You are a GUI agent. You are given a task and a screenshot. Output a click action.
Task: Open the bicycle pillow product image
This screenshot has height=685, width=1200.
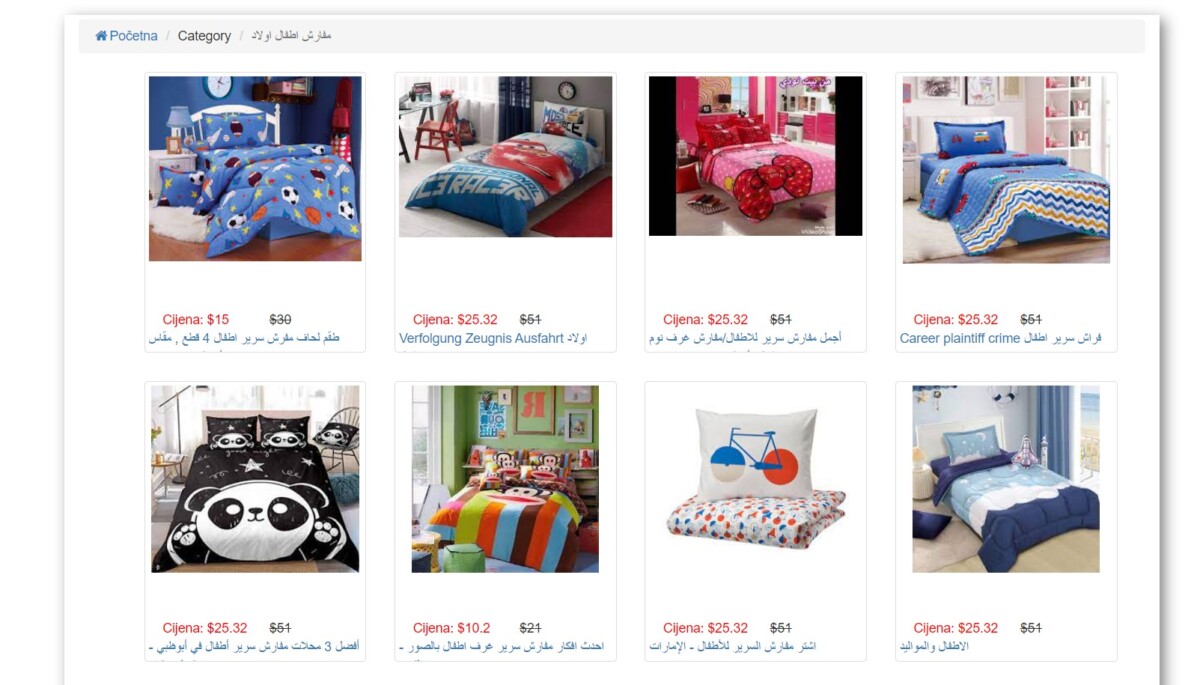(755, 479)
